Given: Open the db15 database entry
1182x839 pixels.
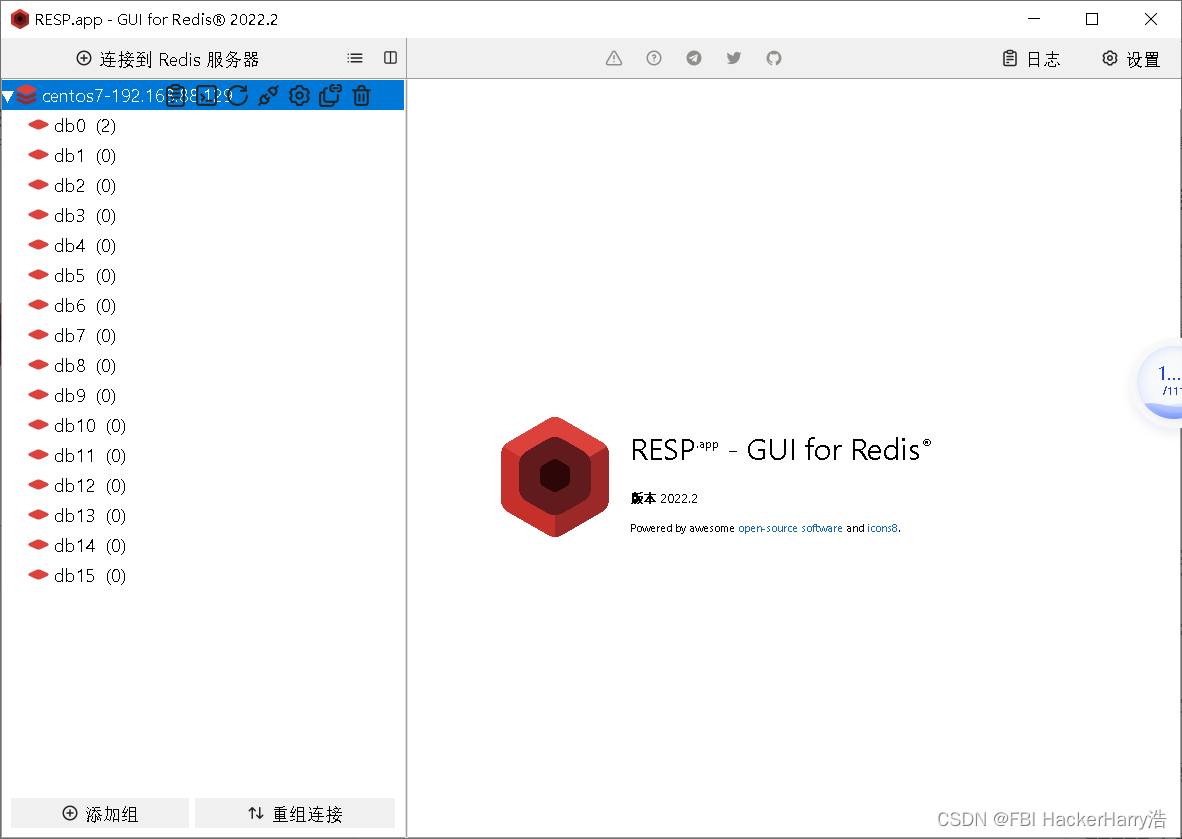Looking at the screenshot, I should (73, 575).
